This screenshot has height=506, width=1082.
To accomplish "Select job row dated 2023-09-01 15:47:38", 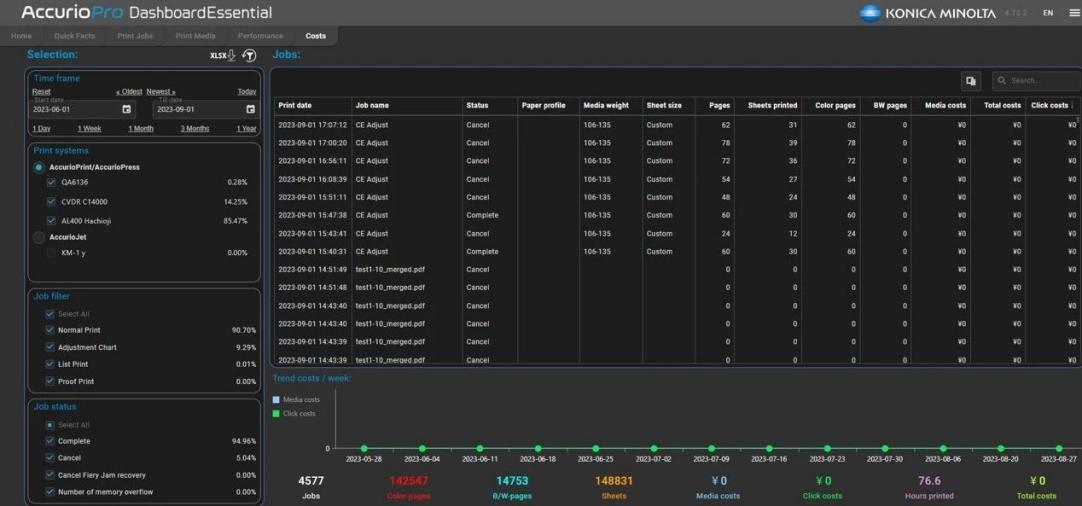I will pyautogui.click(x=675, y=215).
